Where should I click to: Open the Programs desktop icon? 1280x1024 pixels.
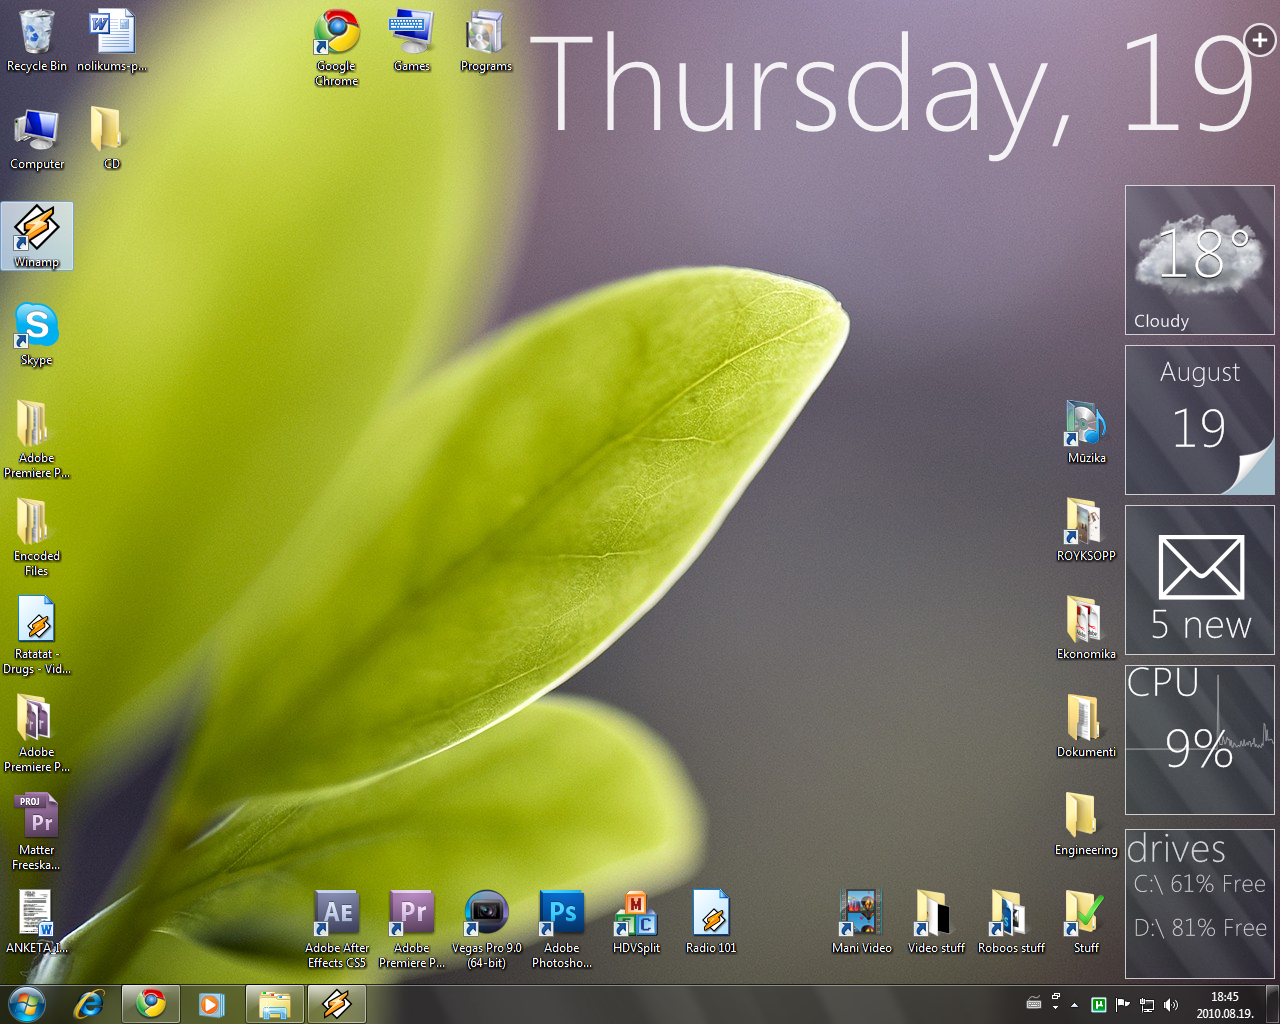pyautogui.click(x=486, y=41)
